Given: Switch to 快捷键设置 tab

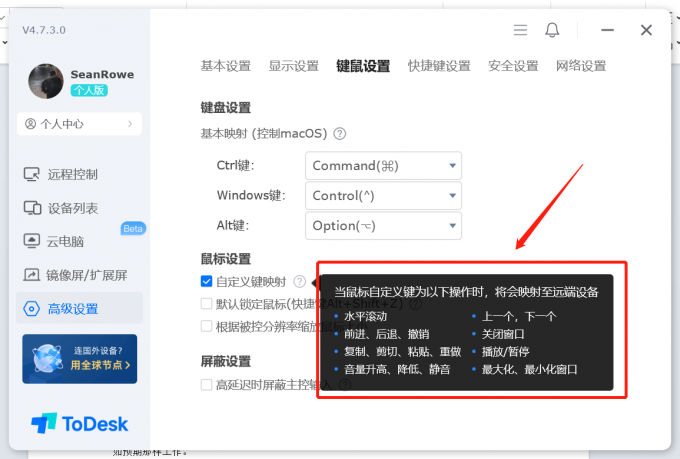Looking at the screenshot, I should tap(439, 66).
